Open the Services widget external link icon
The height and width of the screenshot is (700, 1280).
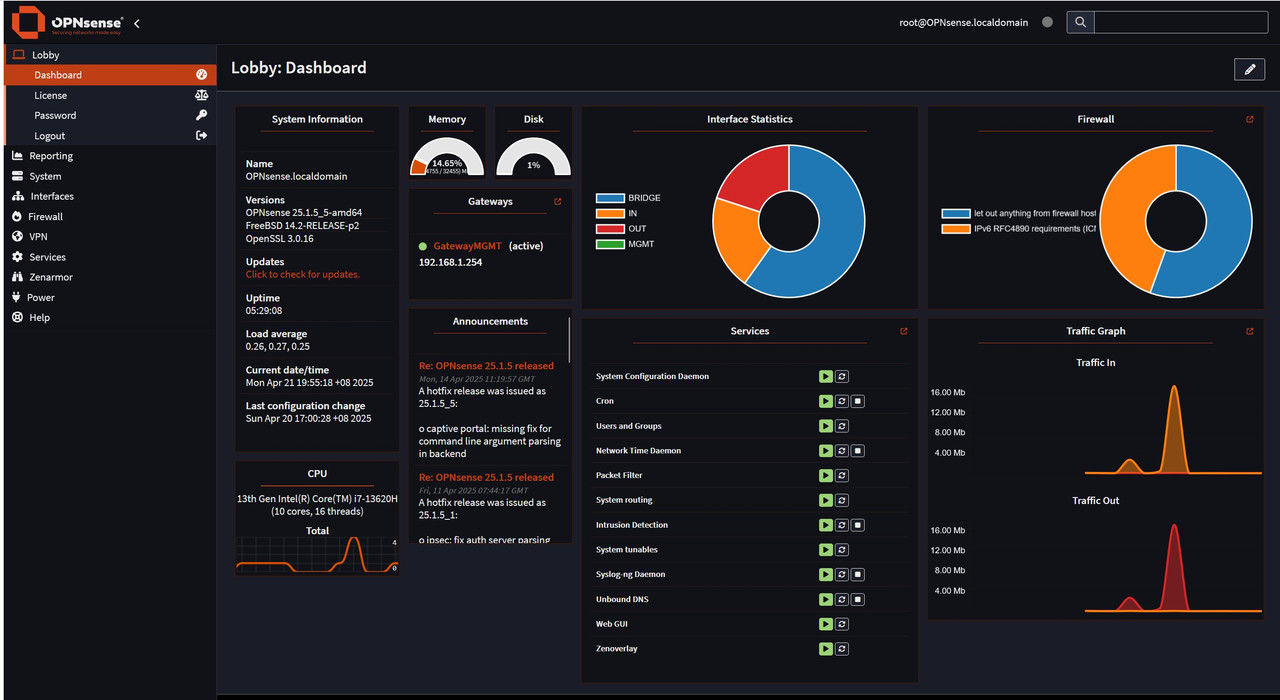pyautogui.click(x=904, y=331)
